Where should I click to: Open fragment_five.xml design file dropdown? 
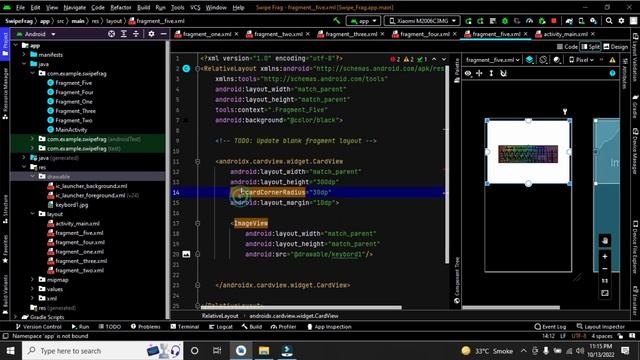[x=492, y=60]
